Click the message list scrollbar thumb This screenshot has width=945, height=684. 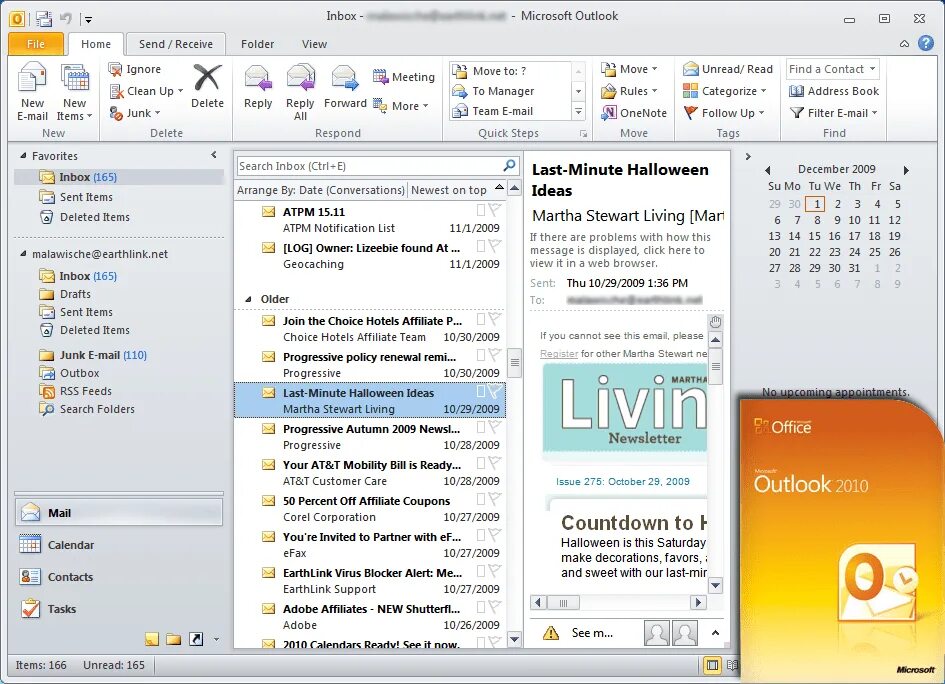click(x=514, y=363)
